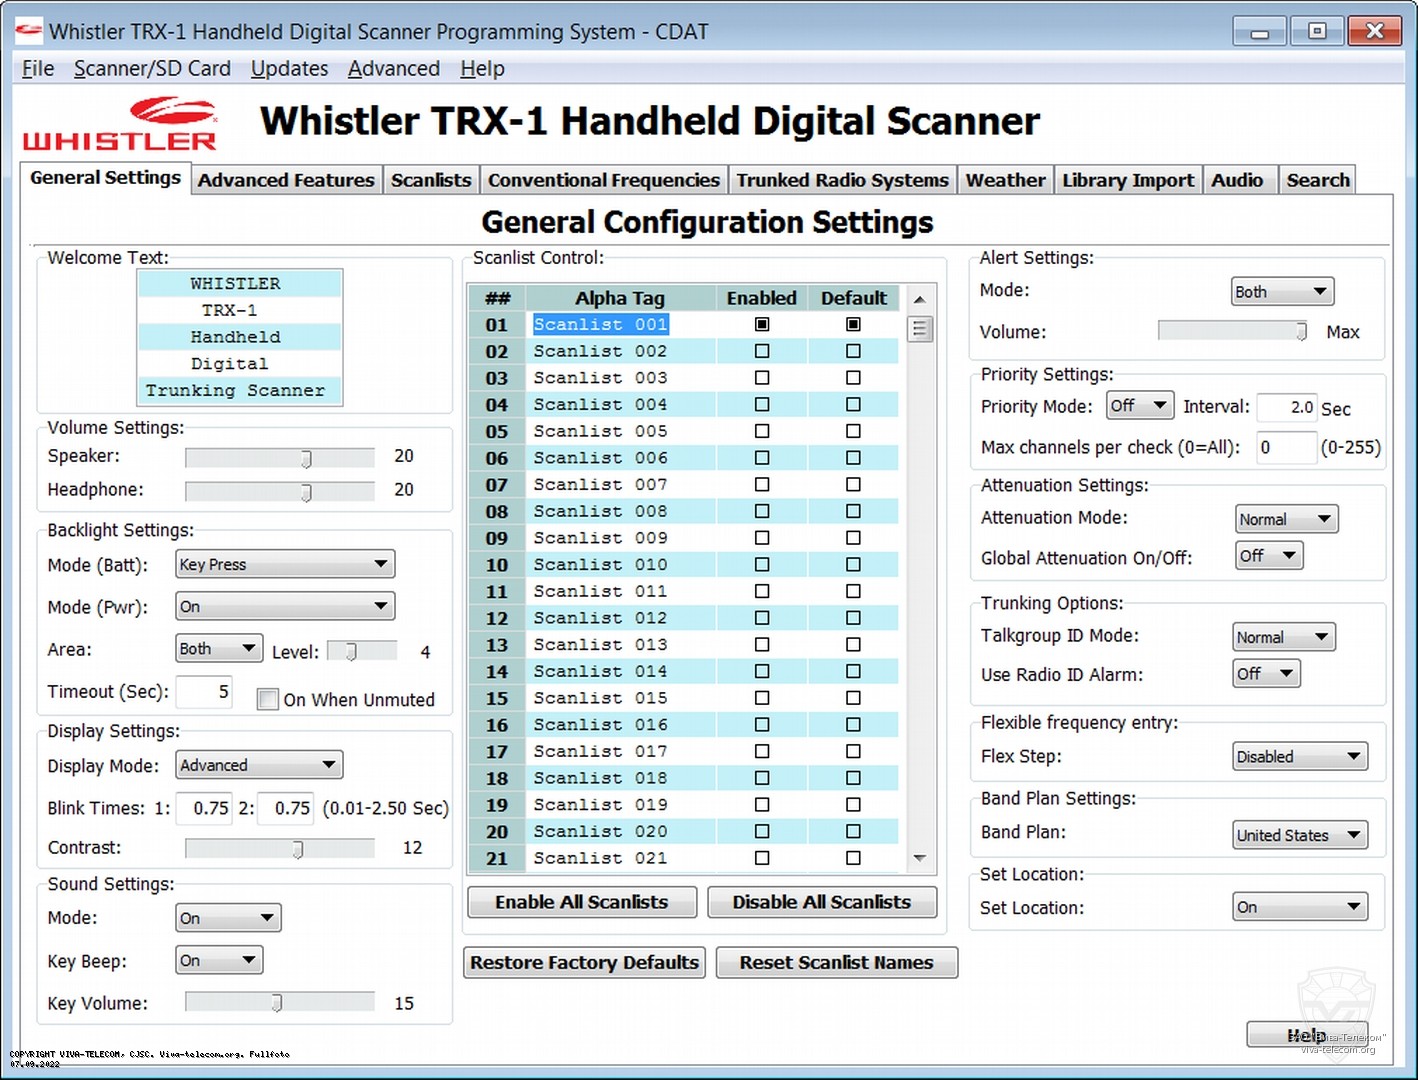Open the Priority Mode dropdown
The image size is (1418, 1080).
pyautogui.click(x=1139, y=405)
